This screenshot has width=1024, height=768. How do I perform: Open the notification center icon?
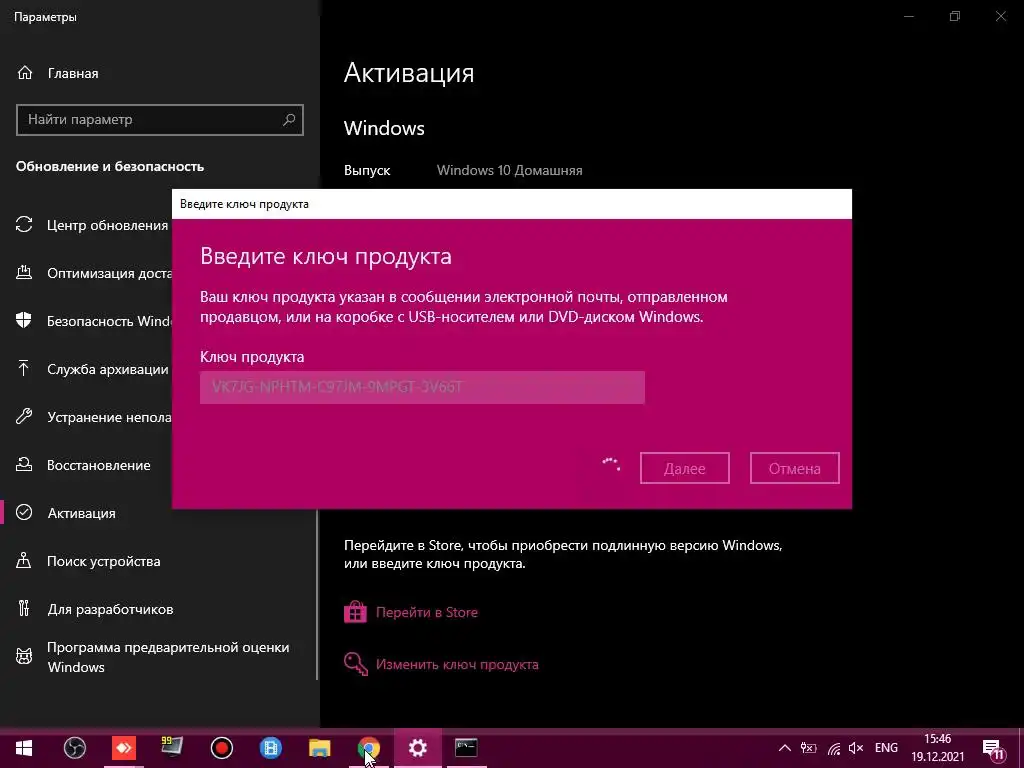coord(993,748)
